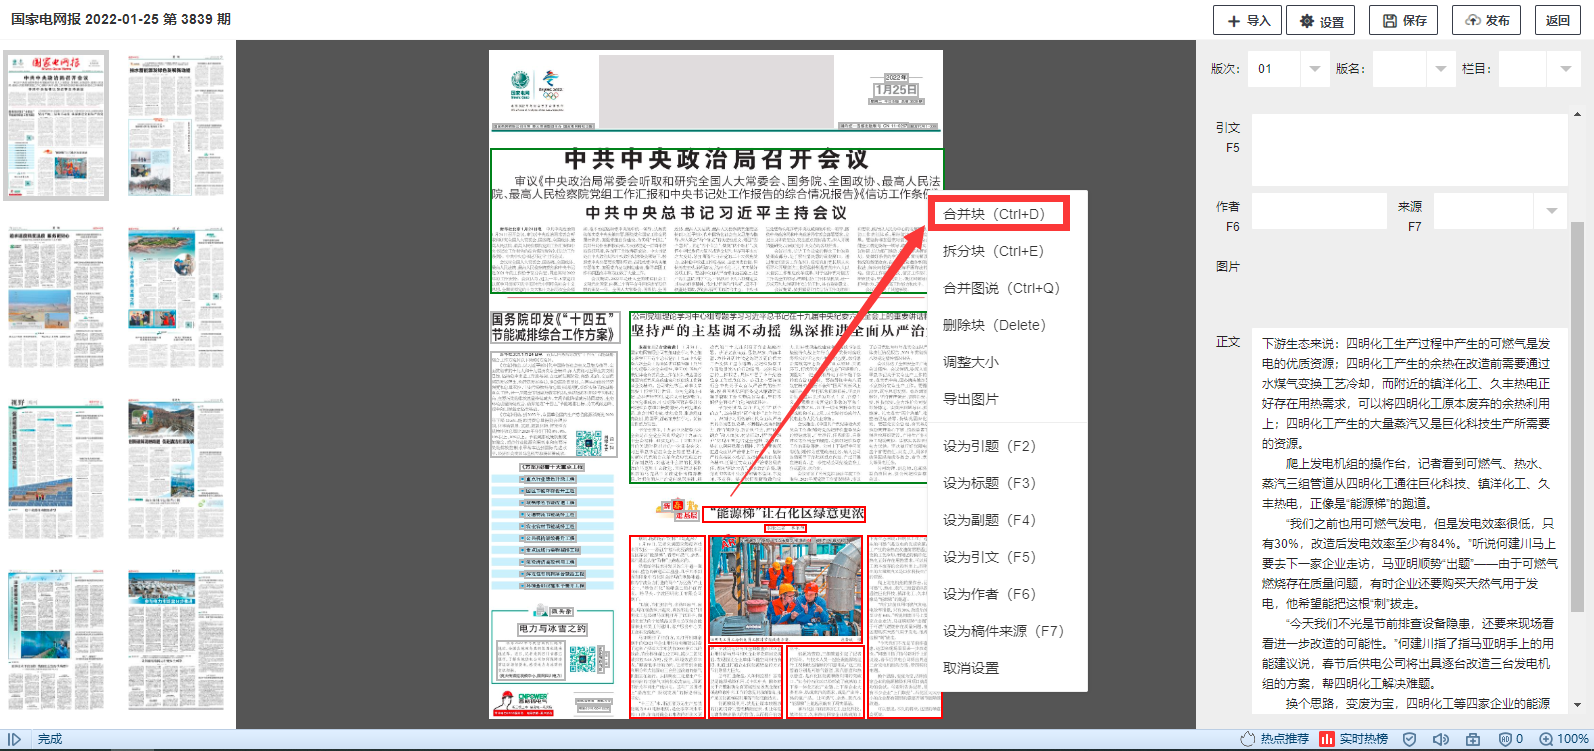The image size is (1594, 751).
Task: Click the sidebar toggle icon at bottom-left
Action: [x=14, y=739]
